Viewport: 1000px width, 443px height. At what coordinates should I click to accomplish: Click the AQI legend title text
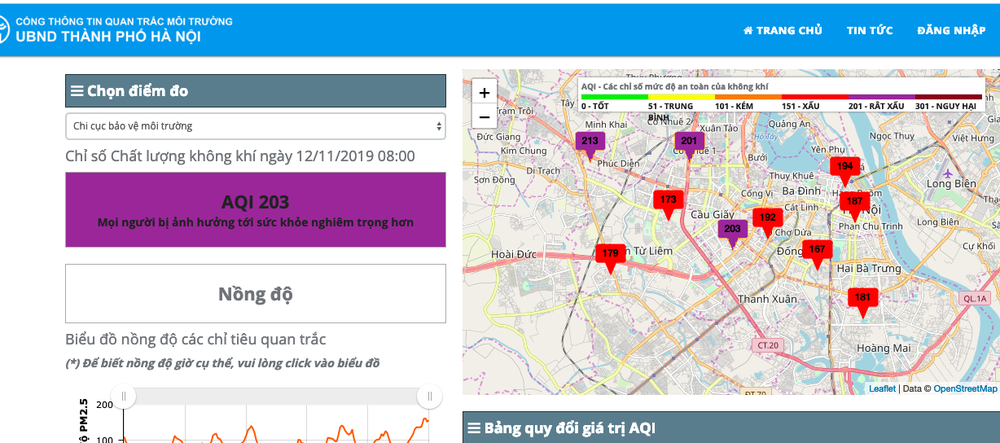[675, 86]
